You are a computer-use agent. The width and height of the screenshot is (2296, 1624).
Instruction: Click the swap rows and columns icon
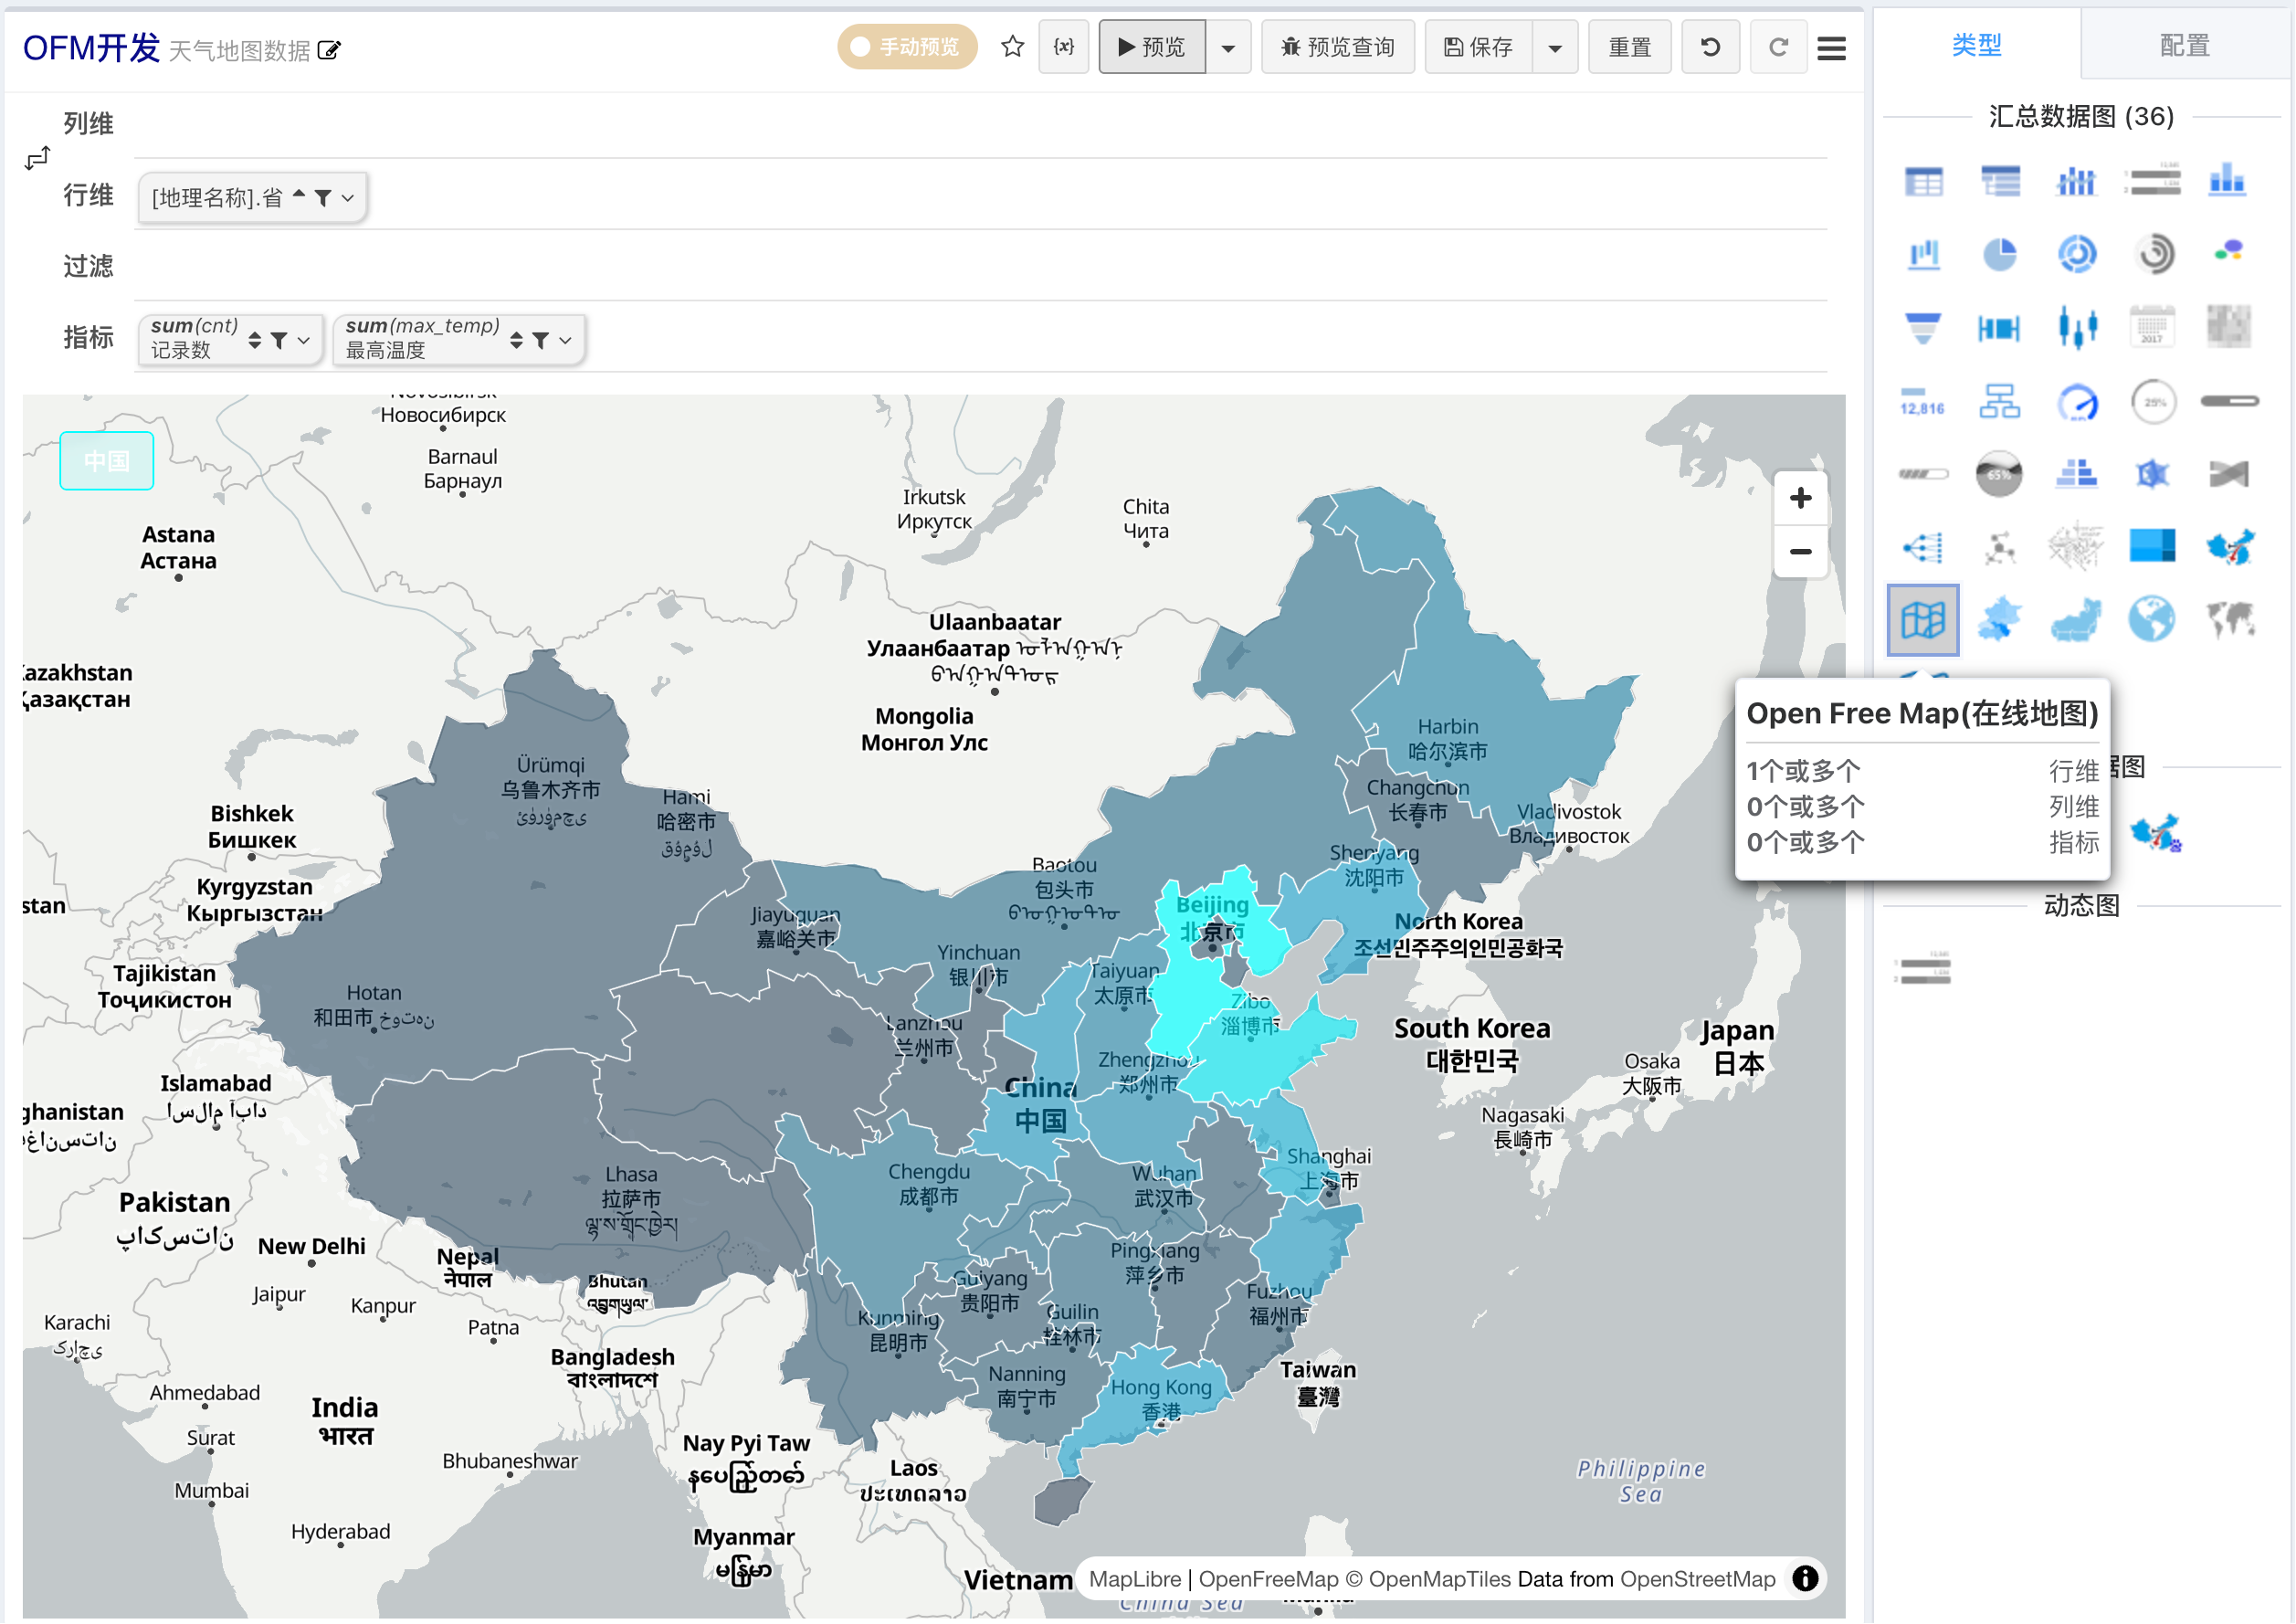(38, 158)
